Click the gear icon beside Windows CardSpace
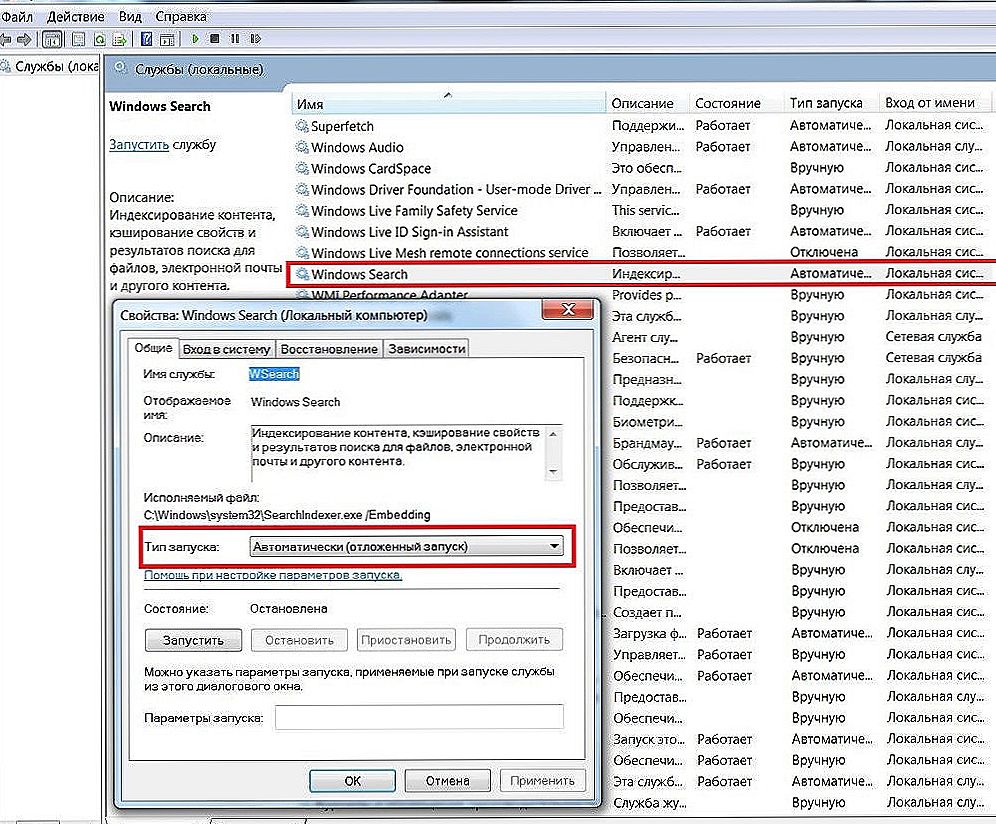This screenshot has height=824, width=996. [x=302, y=168]
